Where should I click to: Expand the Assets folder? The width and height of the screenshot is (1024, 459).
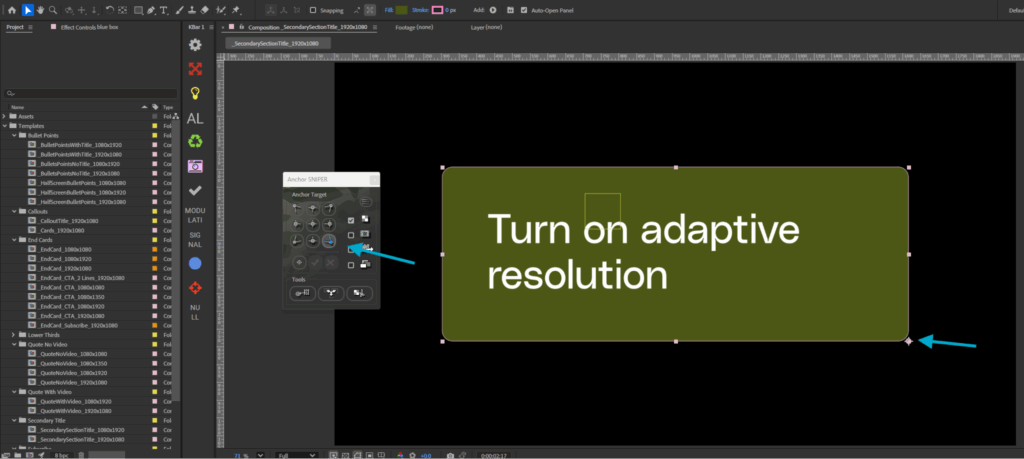[x=5, y=116]
